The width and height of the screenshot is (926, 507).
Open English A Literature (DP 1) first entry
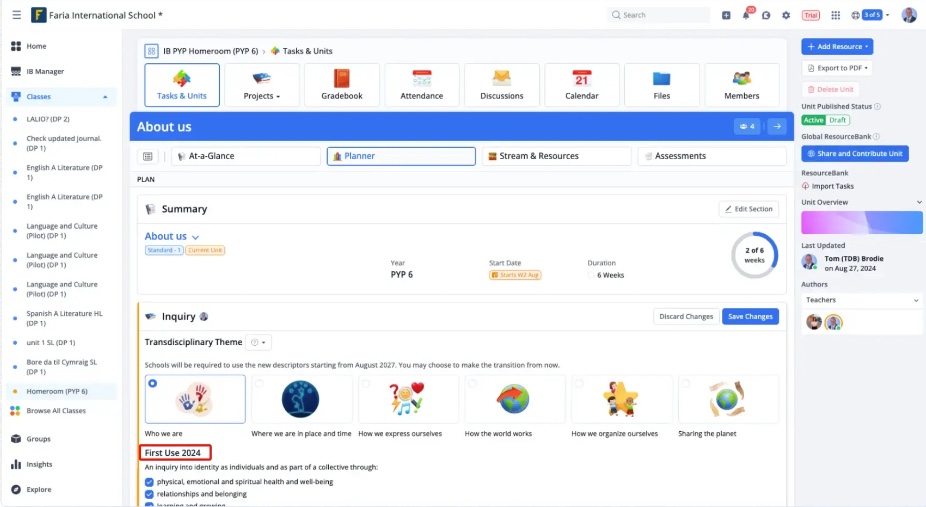64,172
